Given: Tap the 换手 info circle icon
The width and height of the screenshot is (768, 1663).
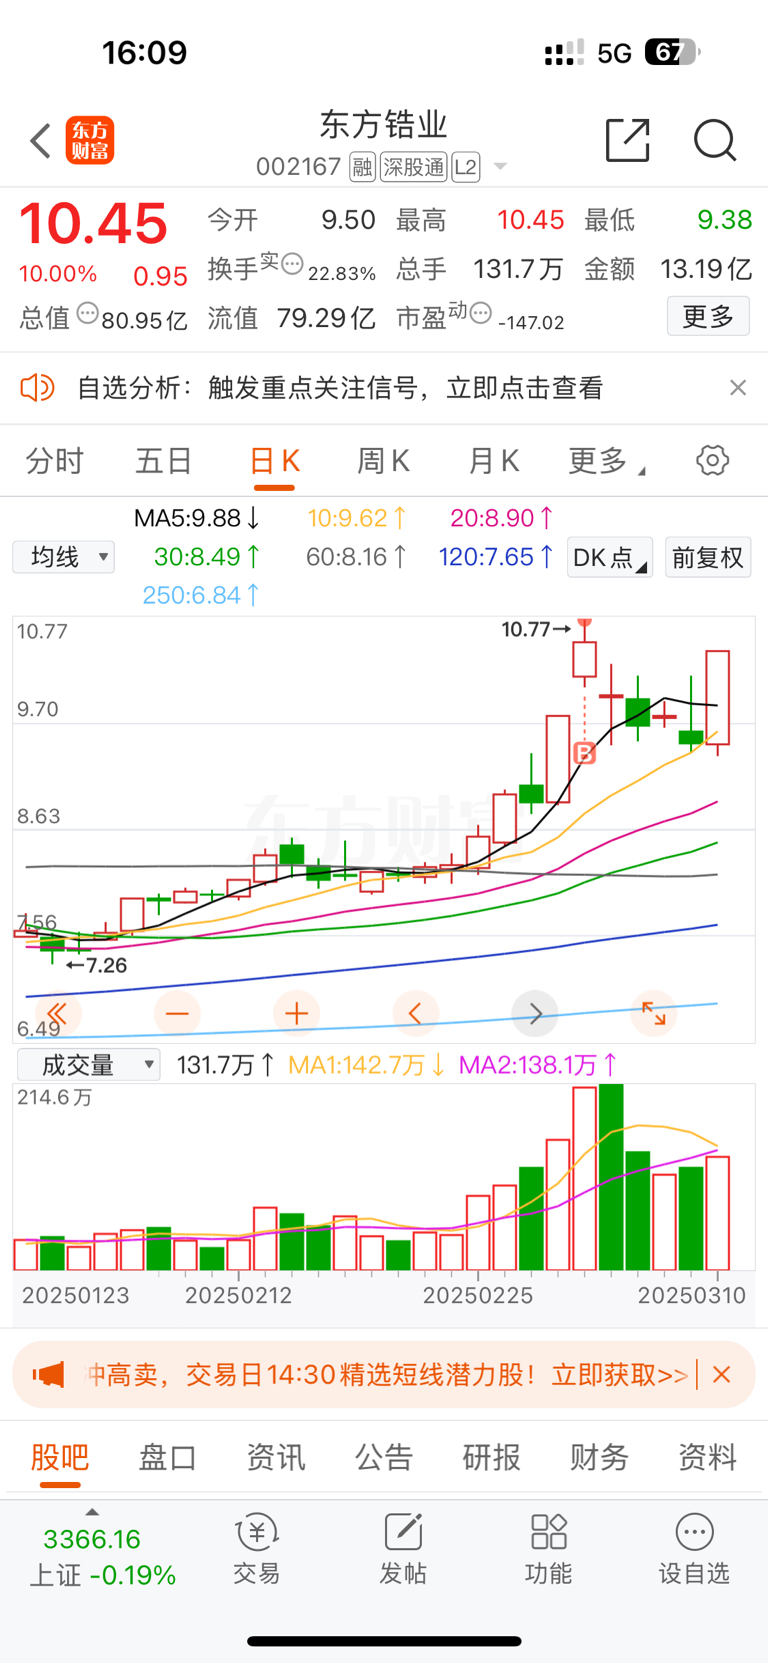Looking at the screenshot, I should pyautogui.click(x=292, y=264).
